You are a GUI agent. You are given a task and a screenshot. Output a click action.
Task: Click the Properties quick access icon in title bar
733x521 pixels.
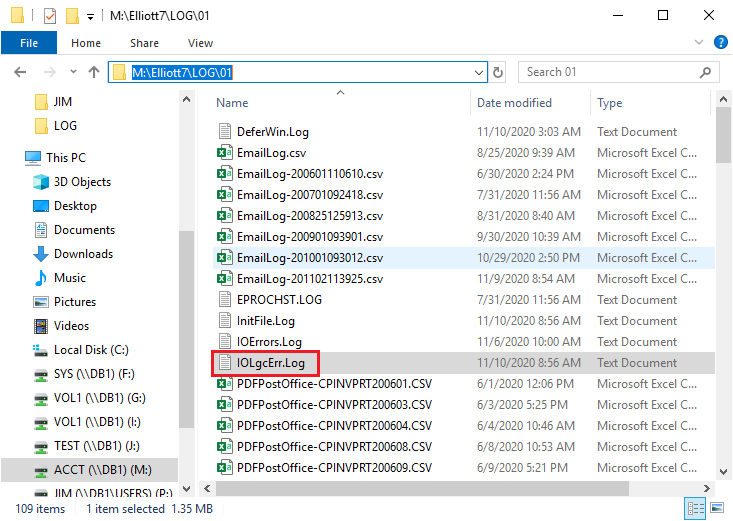[50, 16]
